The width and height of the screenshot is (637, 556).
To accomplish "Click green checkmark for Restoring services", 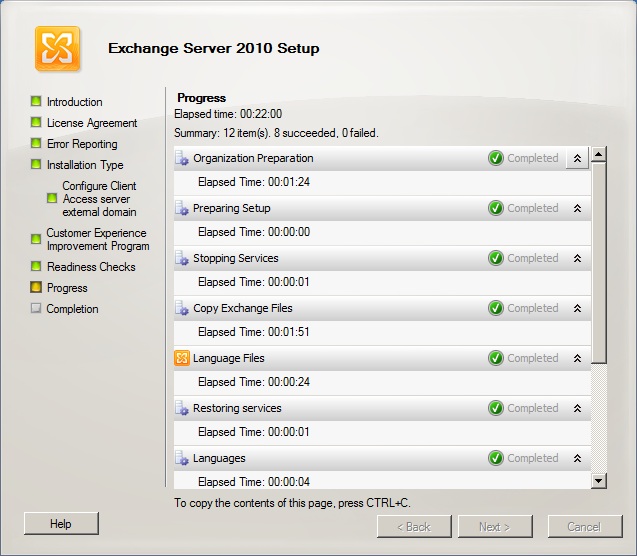I will coord(496,408).
